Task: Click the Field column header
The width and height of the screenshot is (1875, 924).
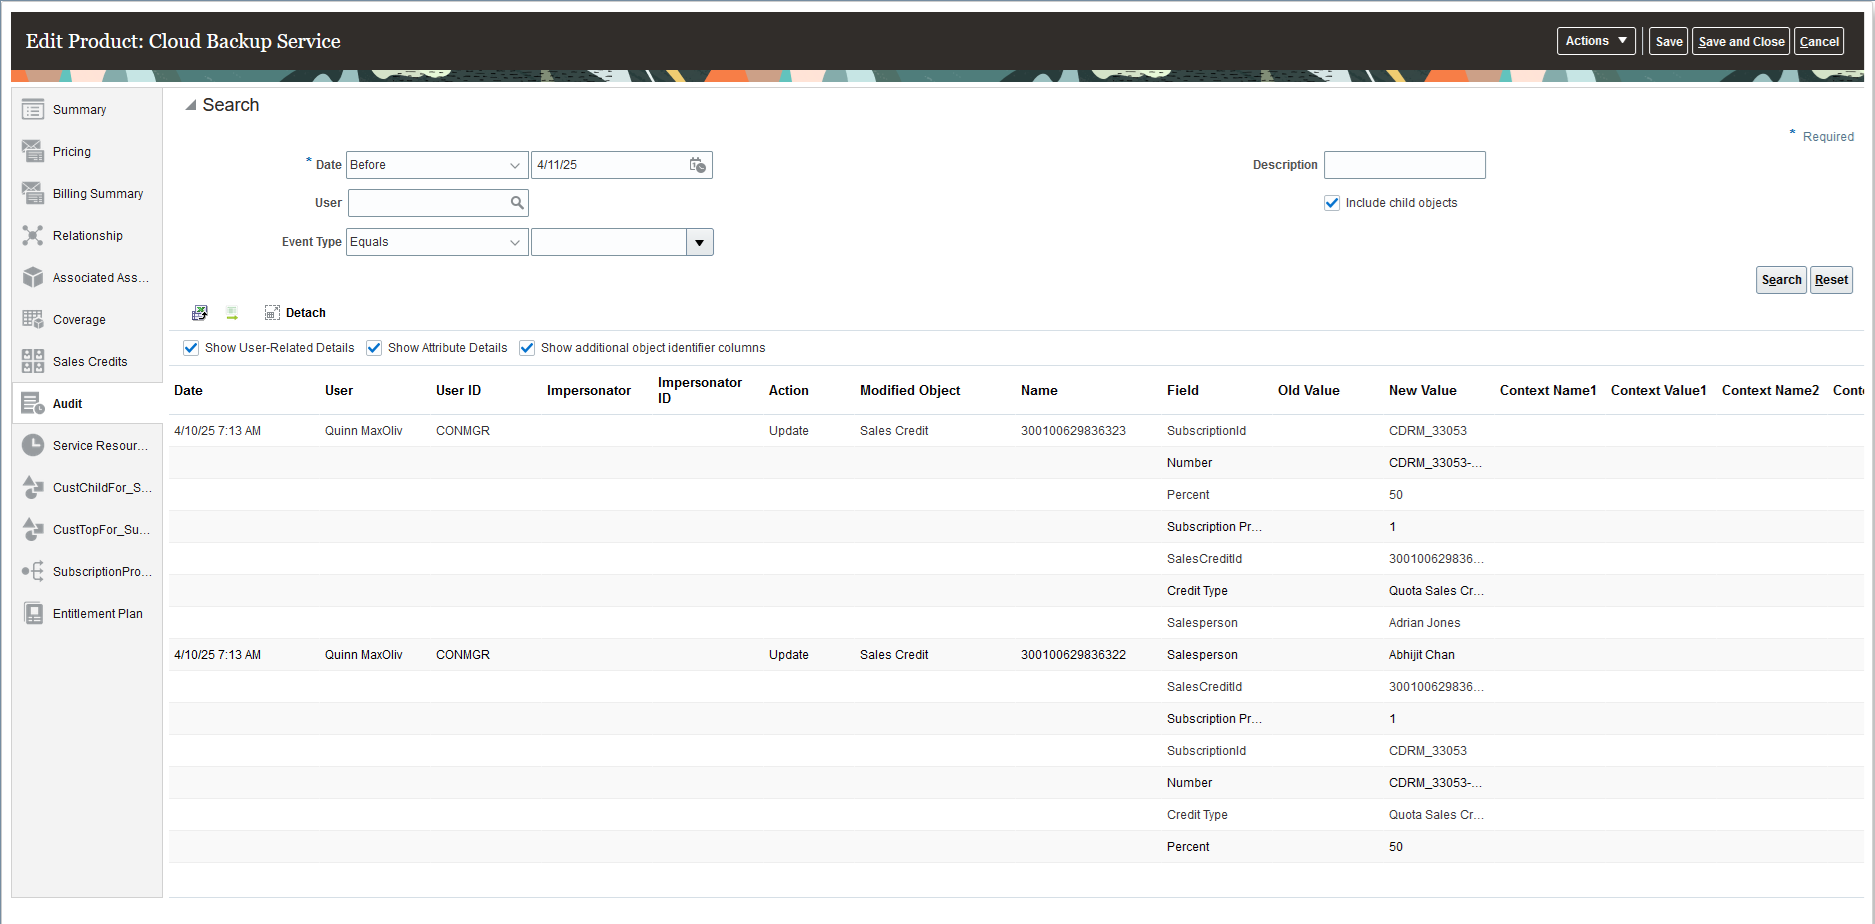Action: tap(1183, 391)
